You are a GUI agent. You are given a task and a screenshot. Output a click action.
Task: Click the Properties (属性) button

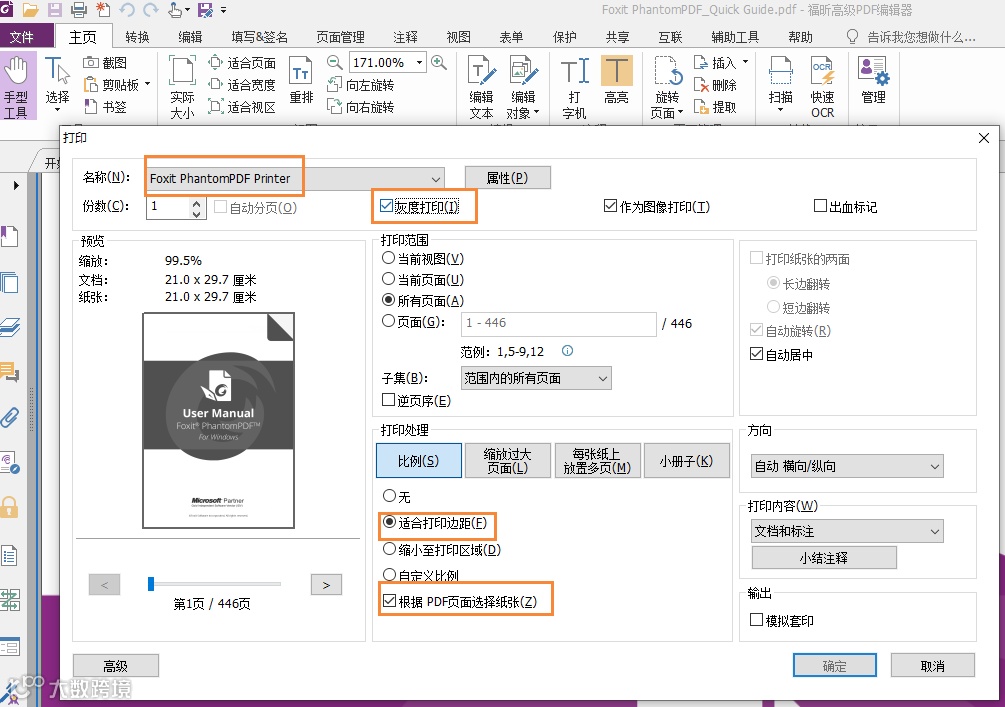(508, 178)
